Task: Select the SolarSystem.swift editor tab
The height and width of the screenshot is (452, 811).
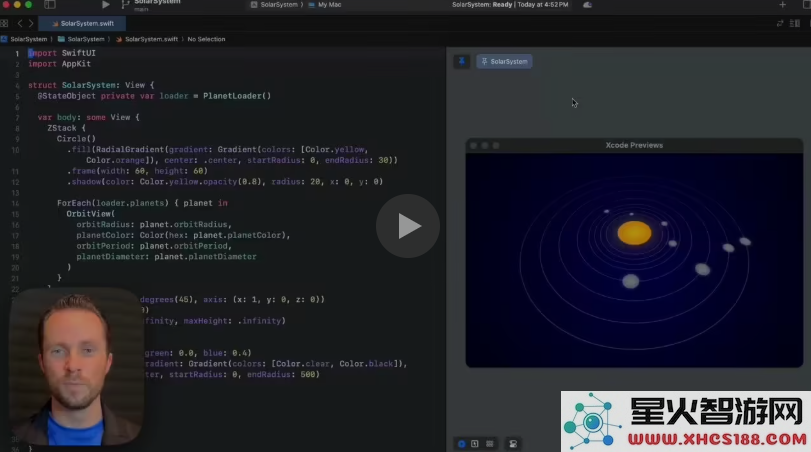Action: [x=83, y=23]
